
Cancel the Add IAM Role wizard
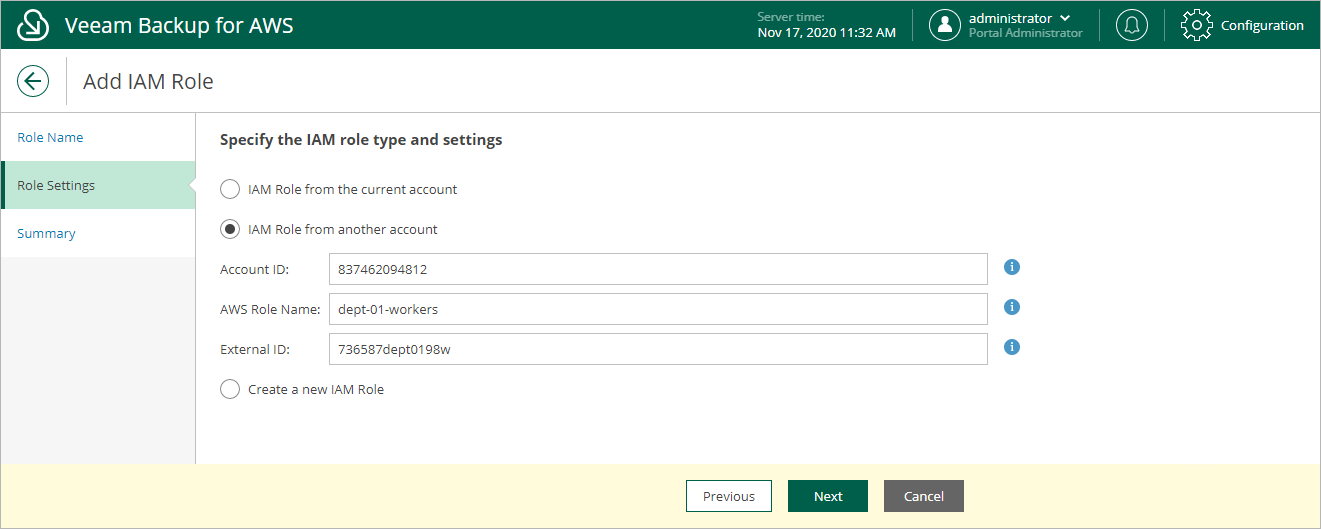[x=924, y=496]
